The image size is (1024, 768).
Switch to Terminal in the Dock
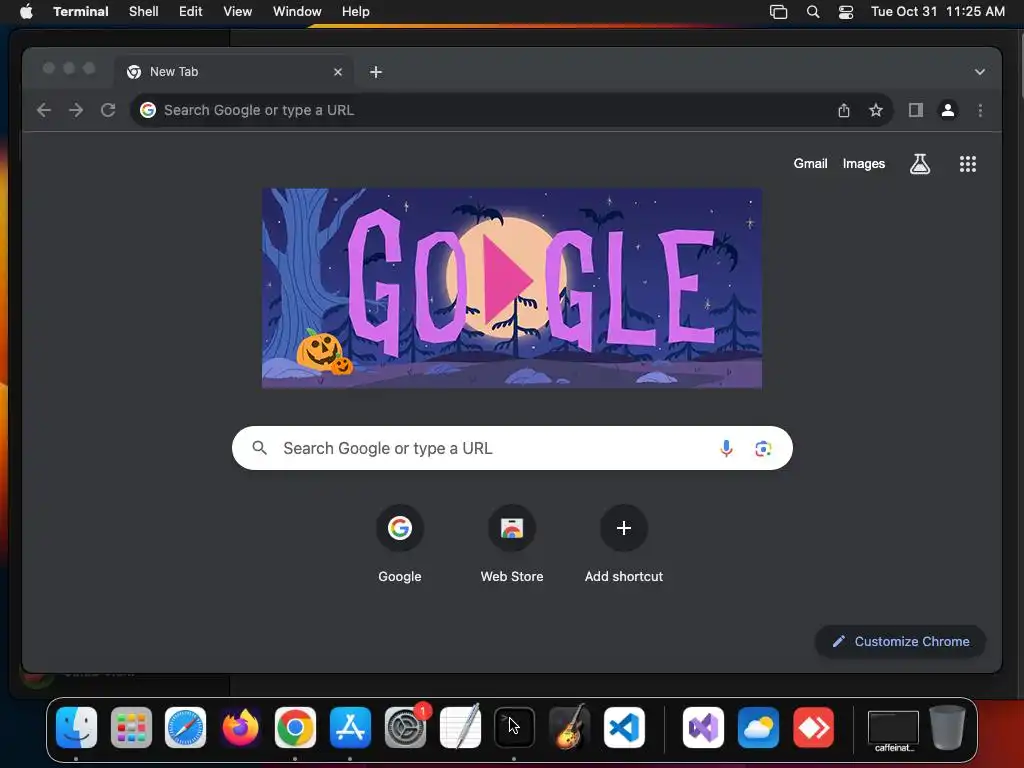tap(515, 728)
